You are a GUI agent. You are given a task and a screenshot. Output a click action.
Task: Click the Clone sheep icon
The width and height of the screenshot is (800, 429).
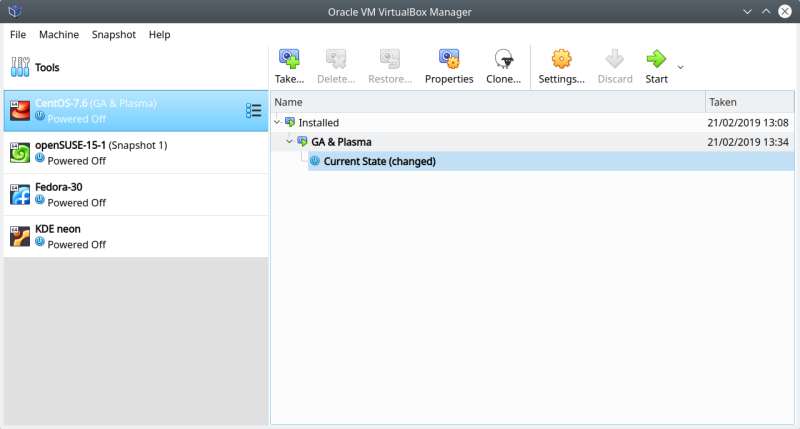[x=504, y=59]
